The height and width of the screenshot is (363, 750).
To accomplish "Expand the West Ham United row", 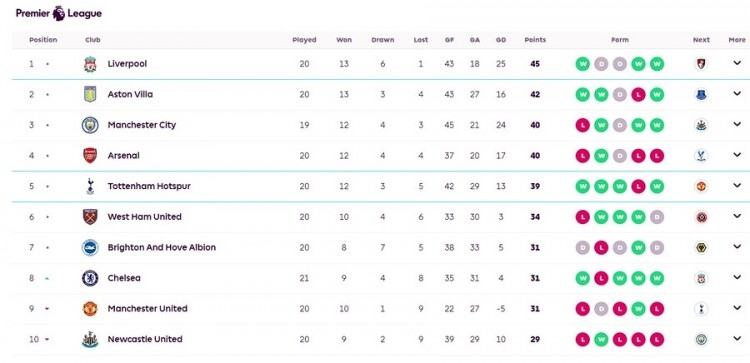I will 737,216.
